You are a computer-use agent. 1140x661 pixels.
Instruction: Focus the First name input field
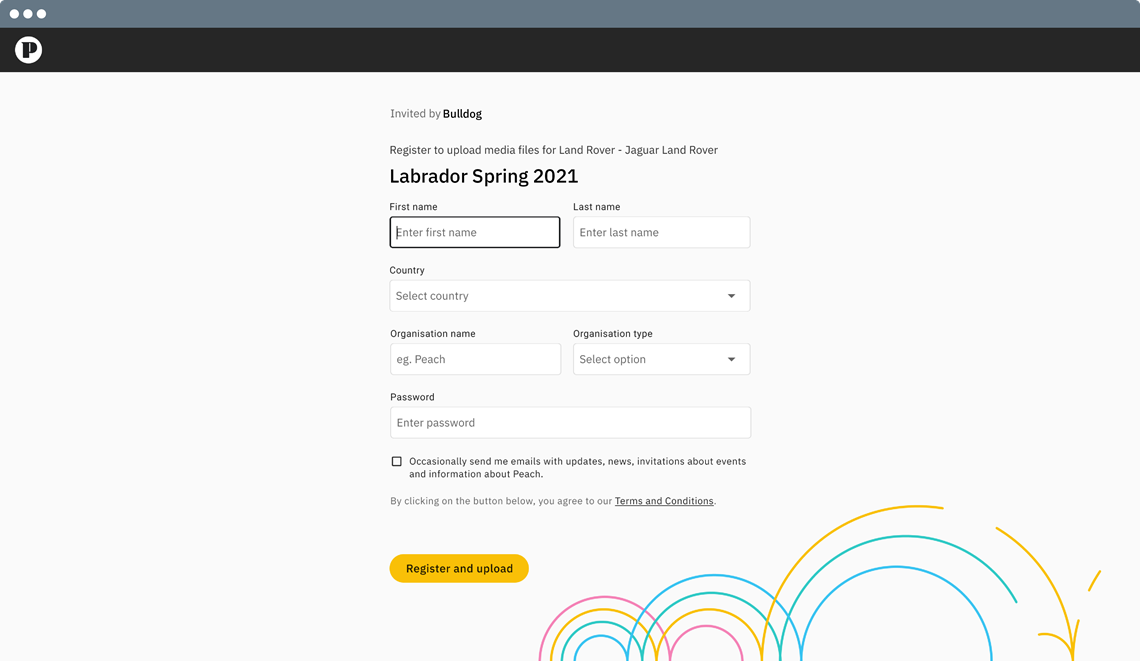coord(475,232)
